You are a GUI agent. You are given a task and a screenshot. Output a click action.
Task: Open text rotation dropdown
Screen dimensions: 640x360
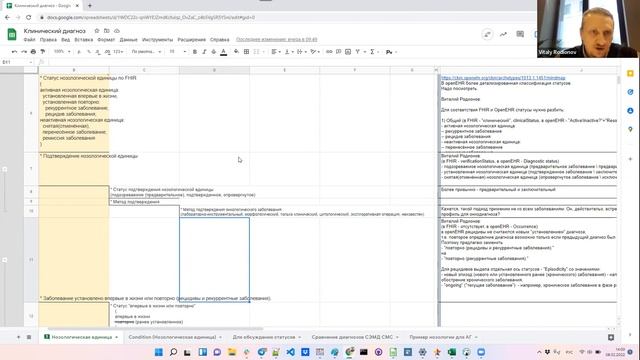tap(315, 52)
